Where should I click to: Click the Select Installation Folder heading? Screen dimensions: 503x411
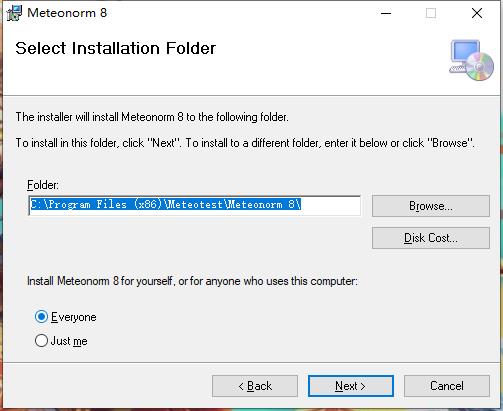coord(116,48)
